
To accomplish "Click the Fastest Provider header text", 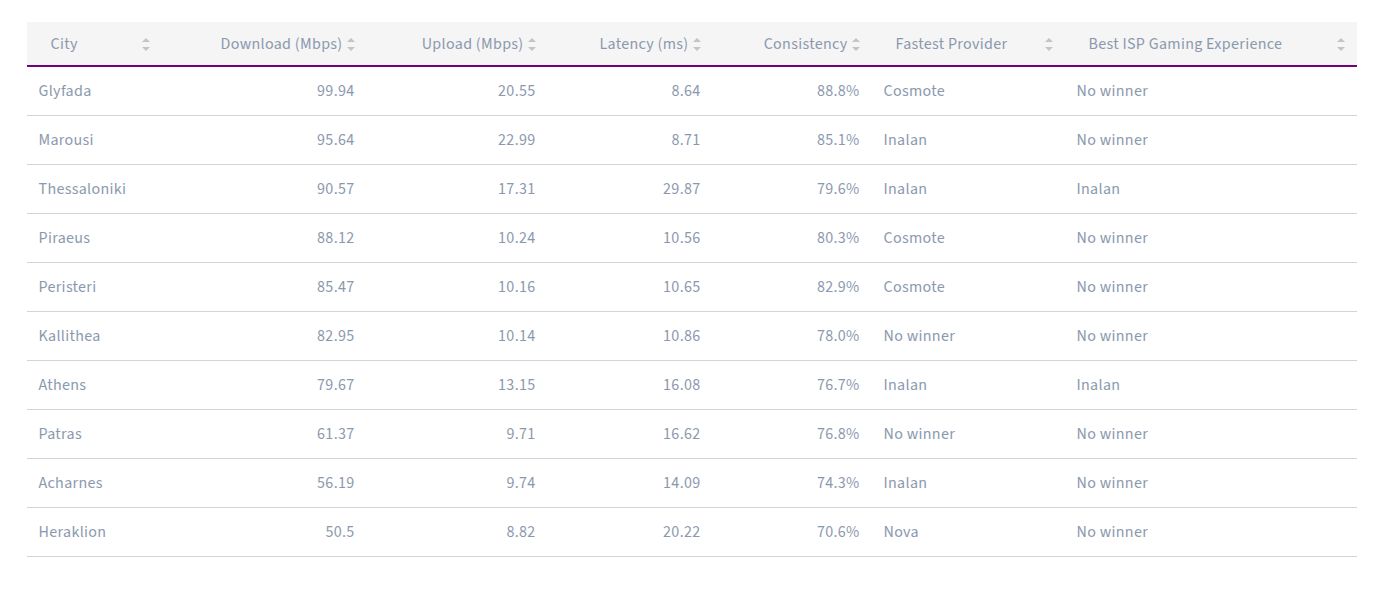I will click(x=951, y=44).
